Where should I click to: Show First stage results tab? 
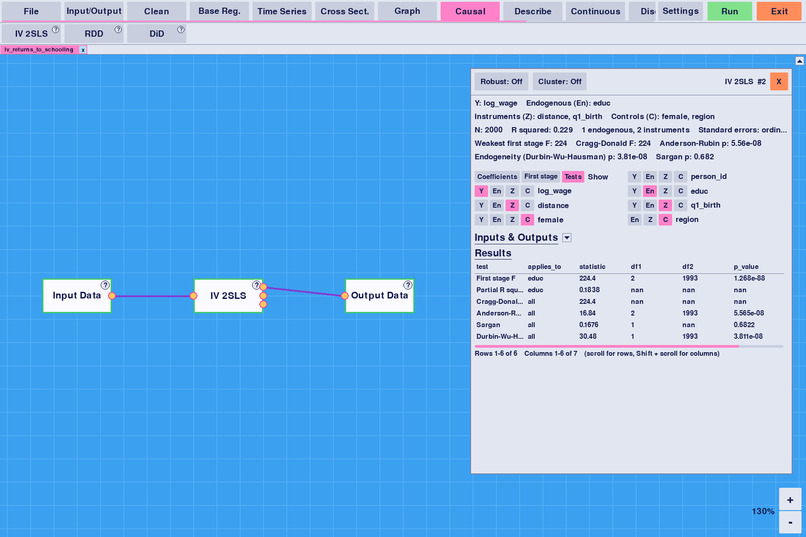[541, 177]
